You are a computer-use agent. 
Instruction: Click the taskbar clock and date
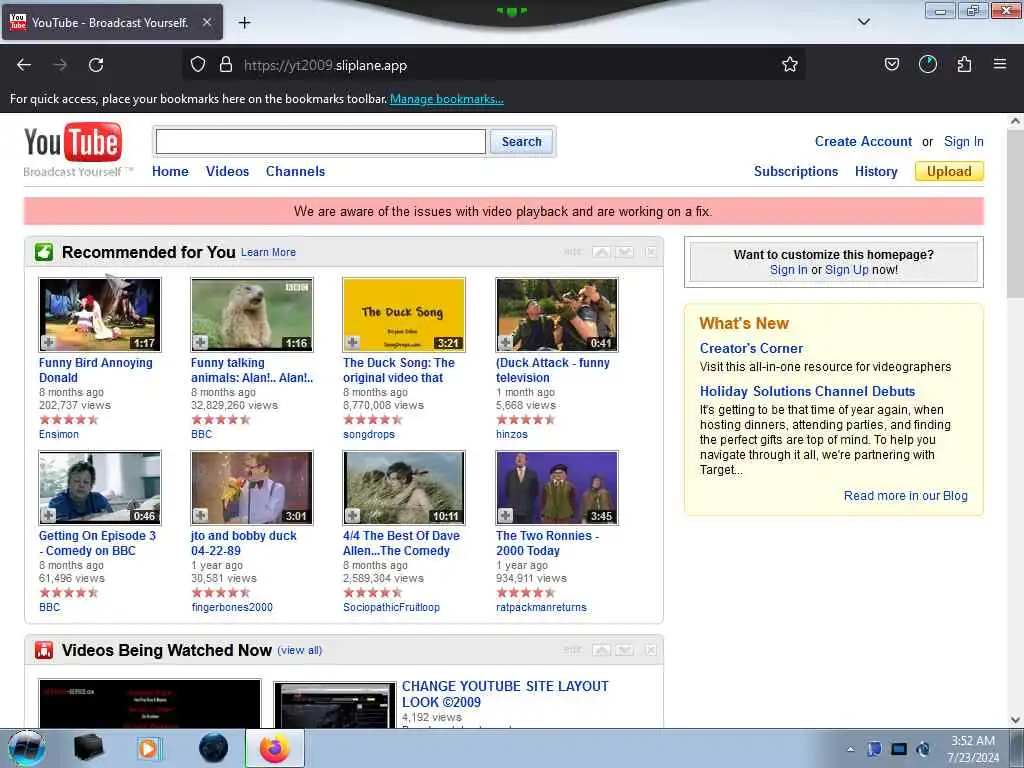tap(973, 748)
